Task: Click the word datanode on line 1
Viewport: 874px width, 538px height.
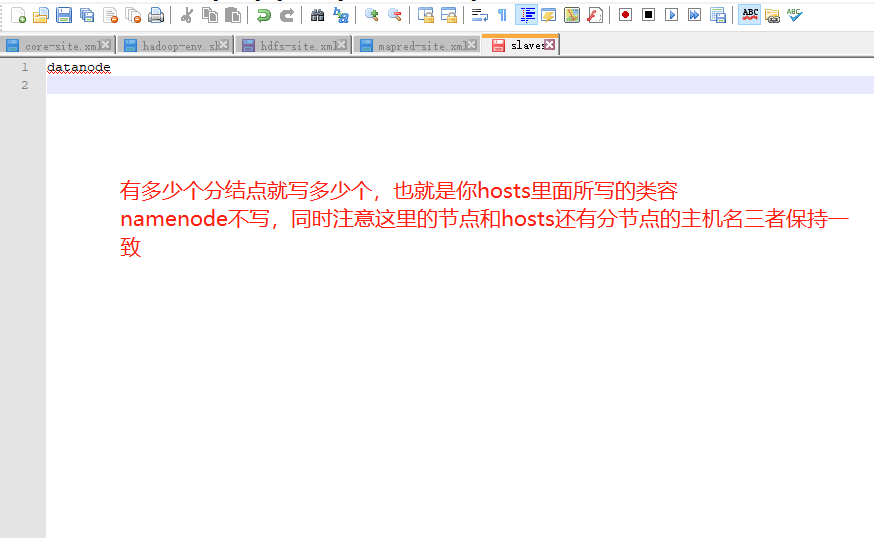Action: [79, 67]
